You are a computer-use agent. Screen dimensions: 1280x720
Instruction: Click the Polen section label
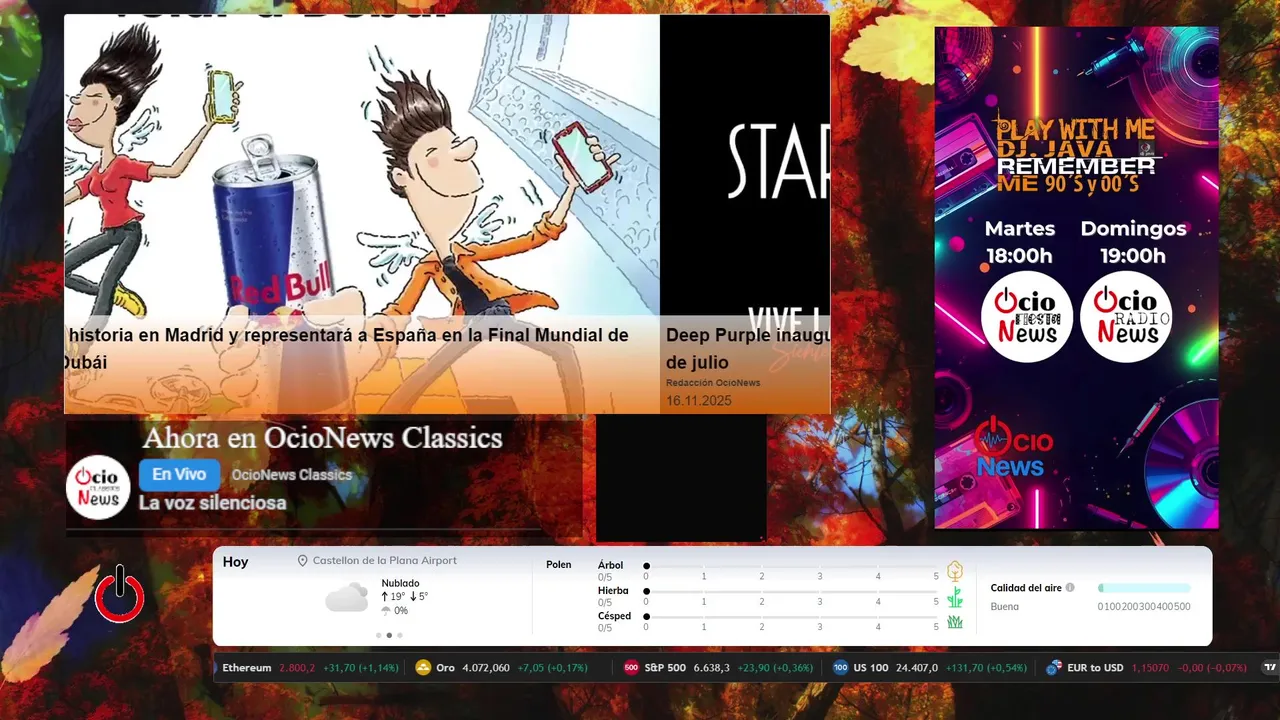pos(558,565)
